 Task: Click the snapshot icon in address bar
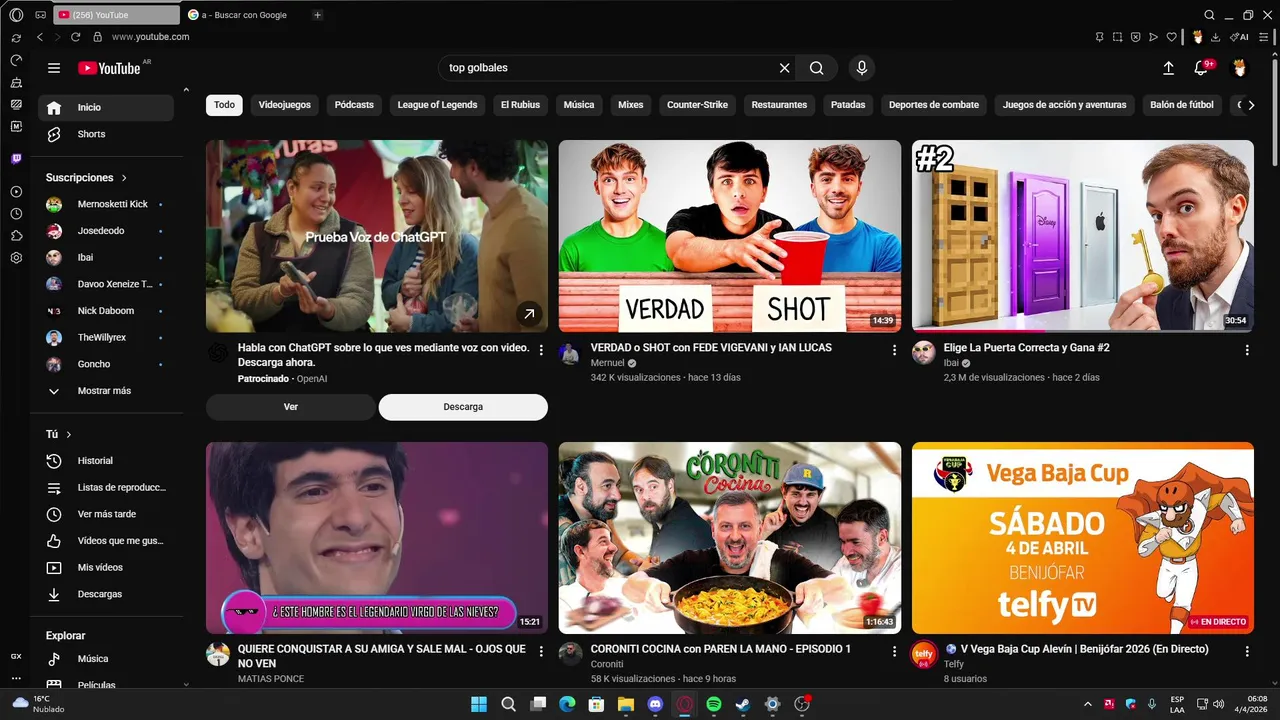[1117, 37]
